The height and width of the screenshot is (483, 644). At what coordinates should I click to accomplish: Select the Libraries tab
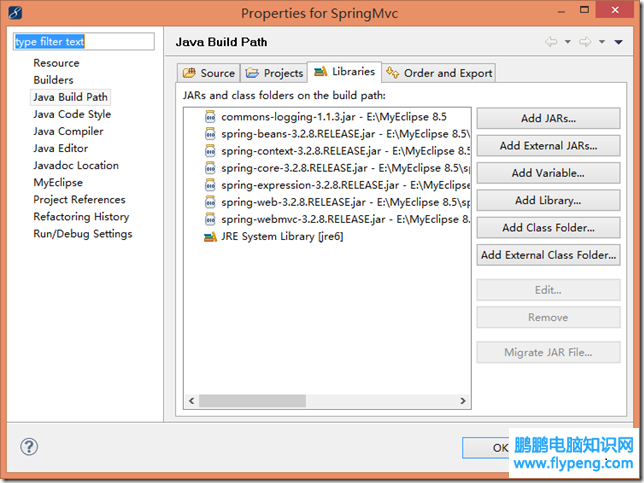pyautogui.click(x=345, y=72)
